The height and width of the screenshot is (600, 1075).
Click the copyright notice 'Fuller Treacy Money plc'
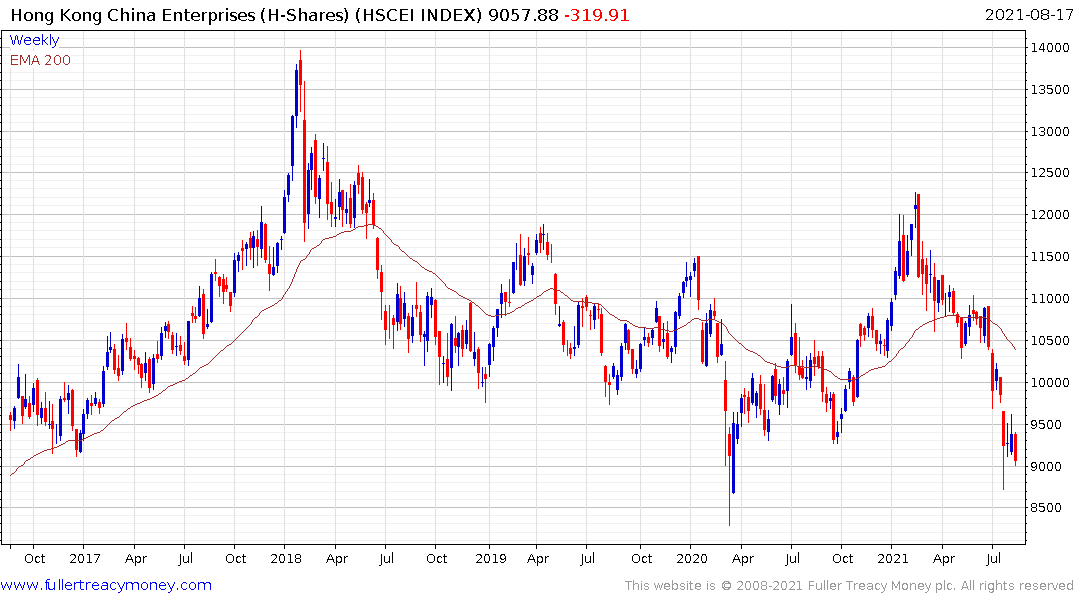[x=882, y=586]
